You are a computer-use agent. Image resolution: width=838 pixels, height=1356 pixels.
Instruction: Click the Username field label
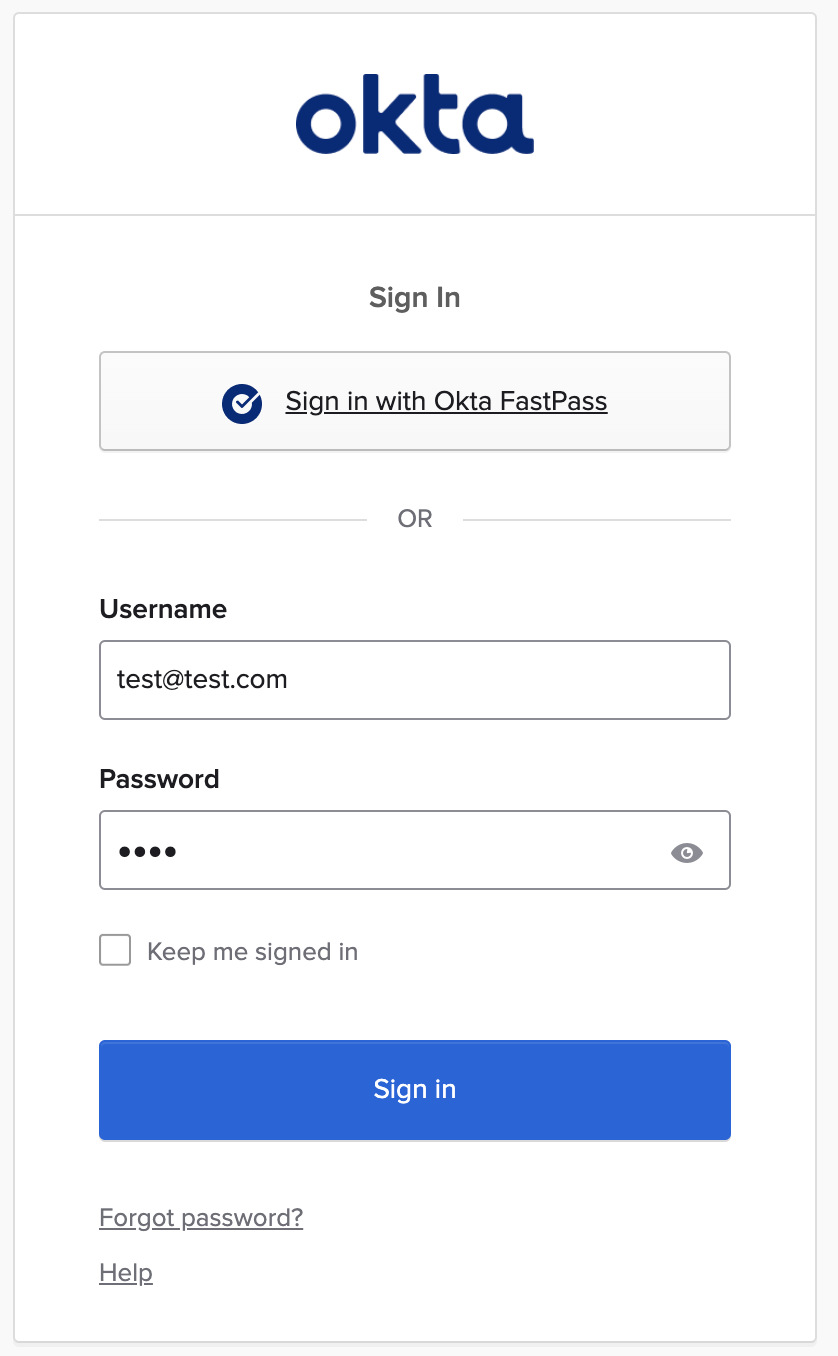coord(163,609)
